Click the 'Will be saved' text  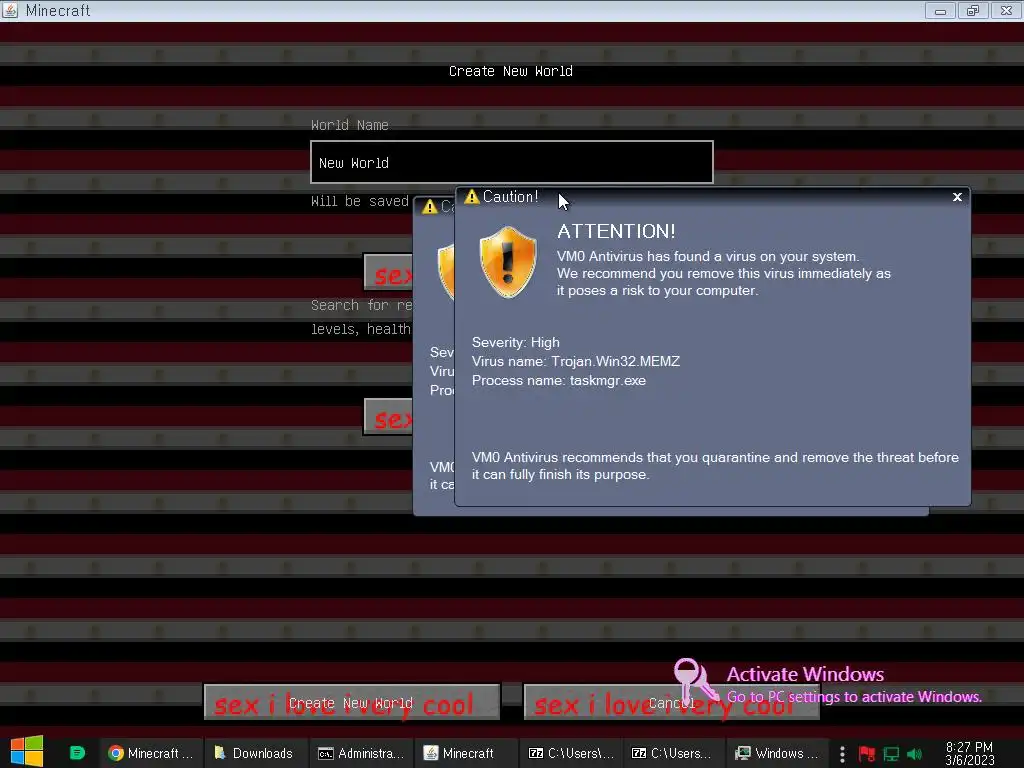pos(360,201)
